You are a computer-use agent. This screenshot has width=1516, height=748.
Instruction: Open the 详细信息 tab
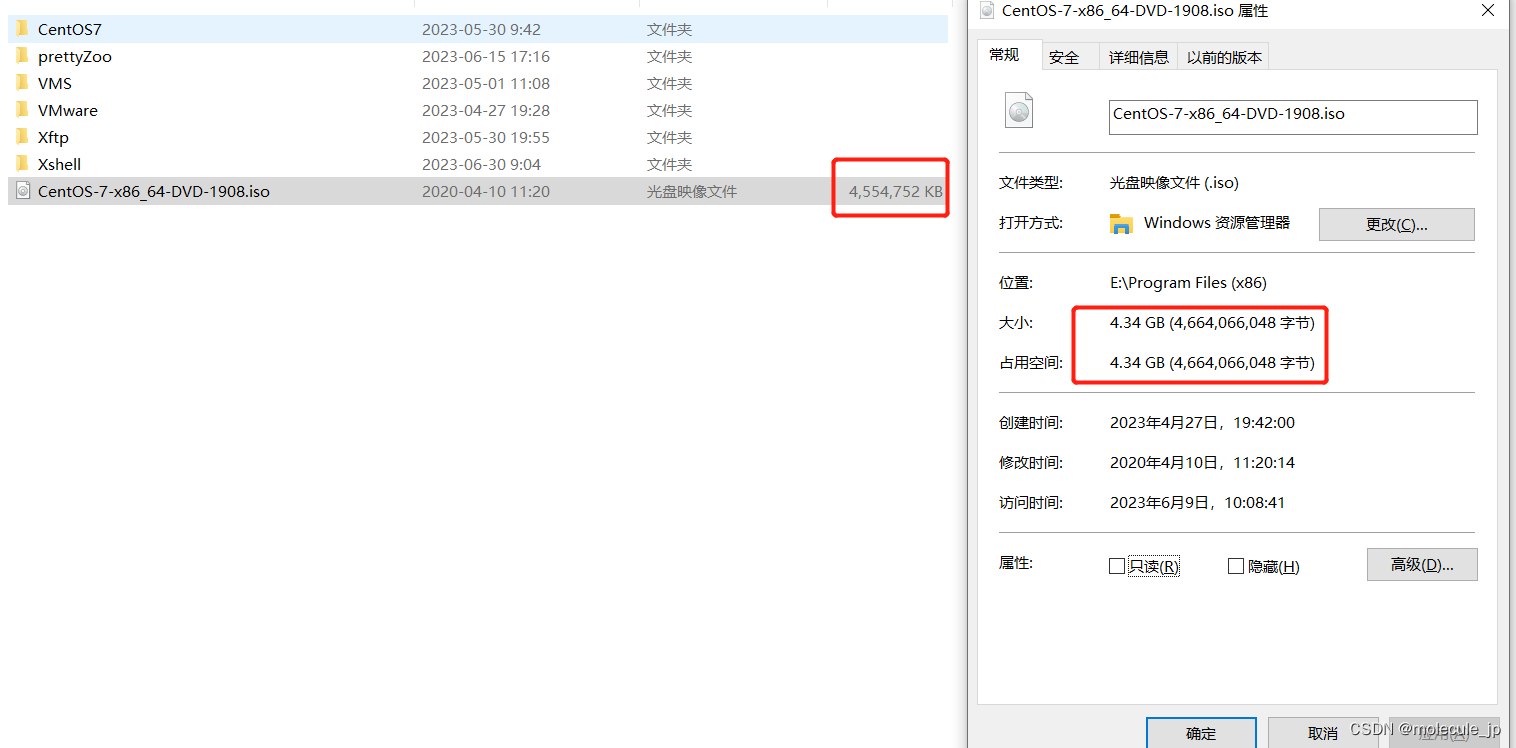[1138, 57]
